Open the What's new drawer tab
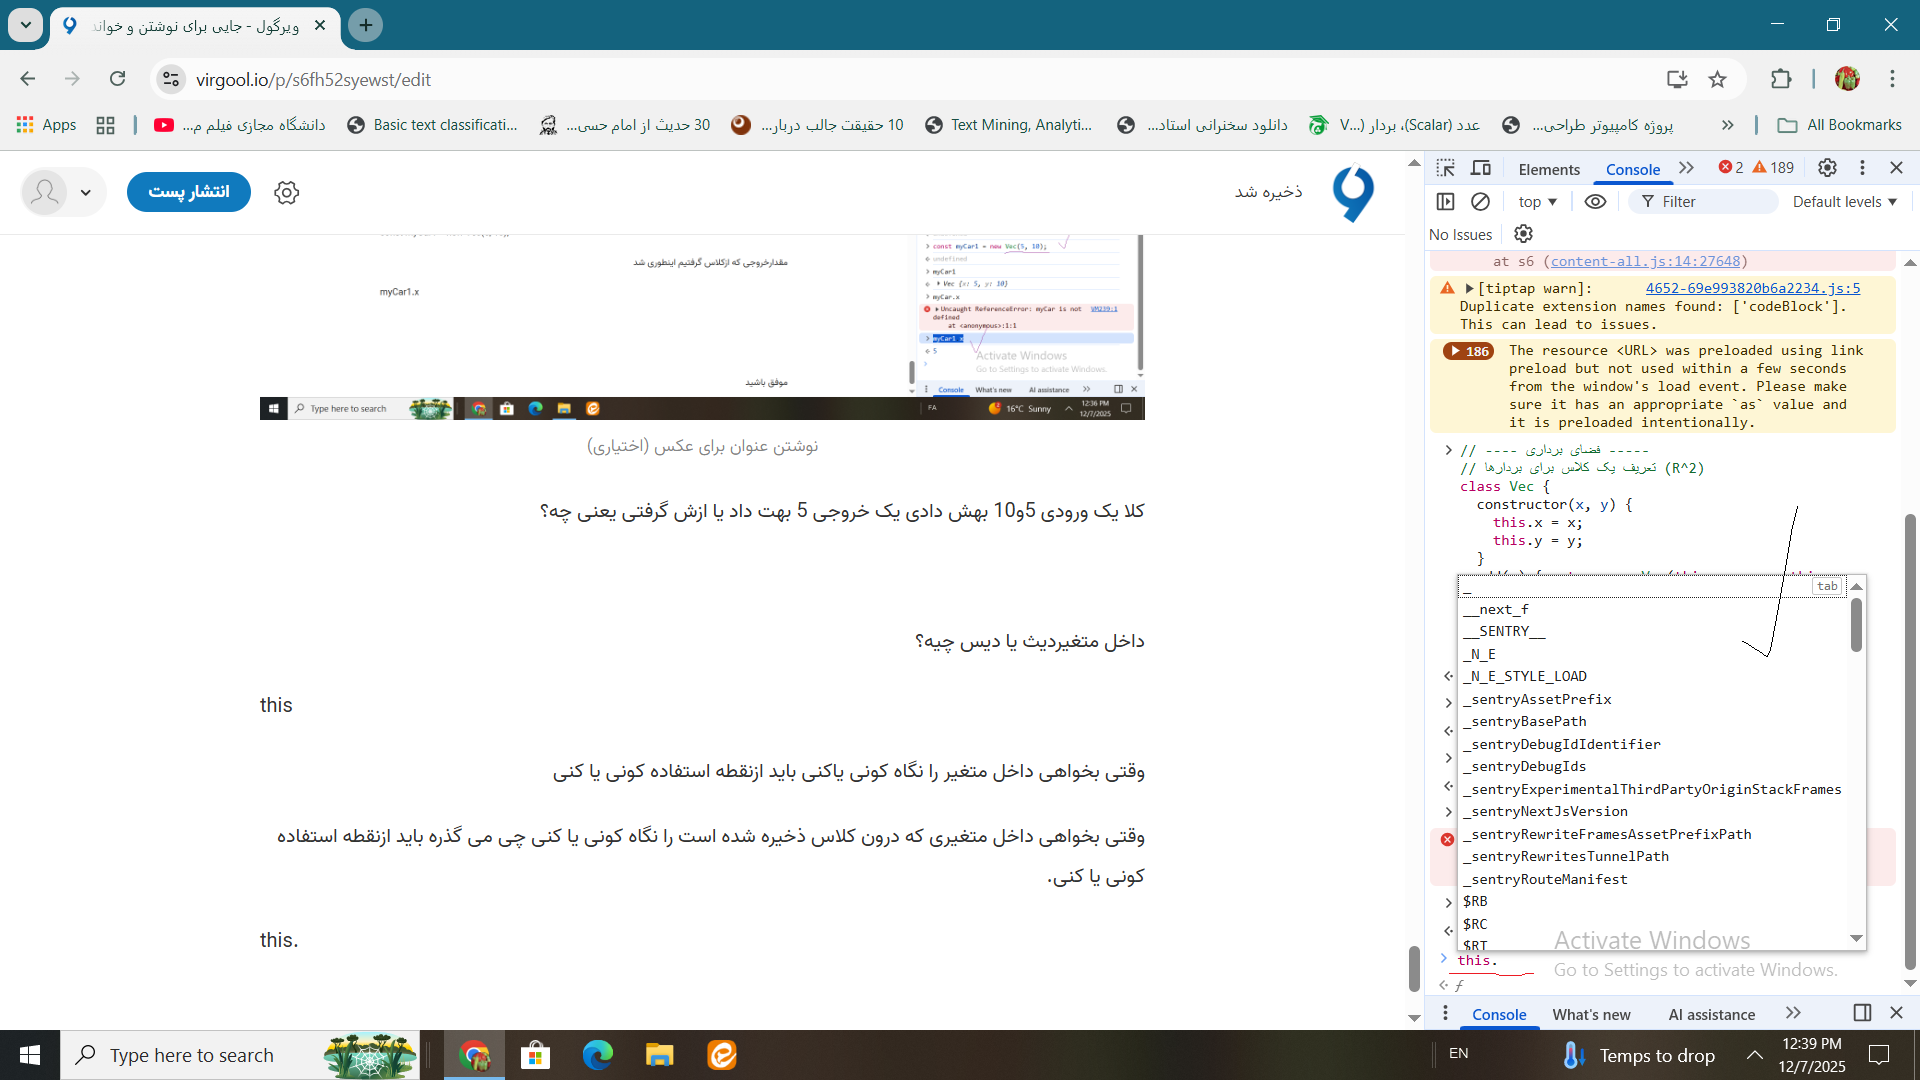This screenshot has width=1920, height=1080. coord(1591,1014)
